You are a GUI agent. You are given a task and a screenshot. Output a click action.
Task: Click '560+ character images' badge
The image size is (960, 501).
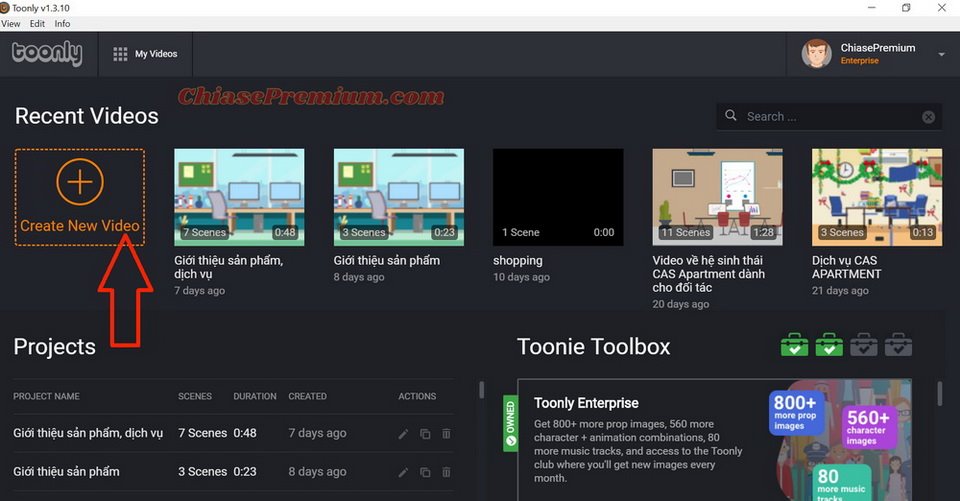coord(868,427)
